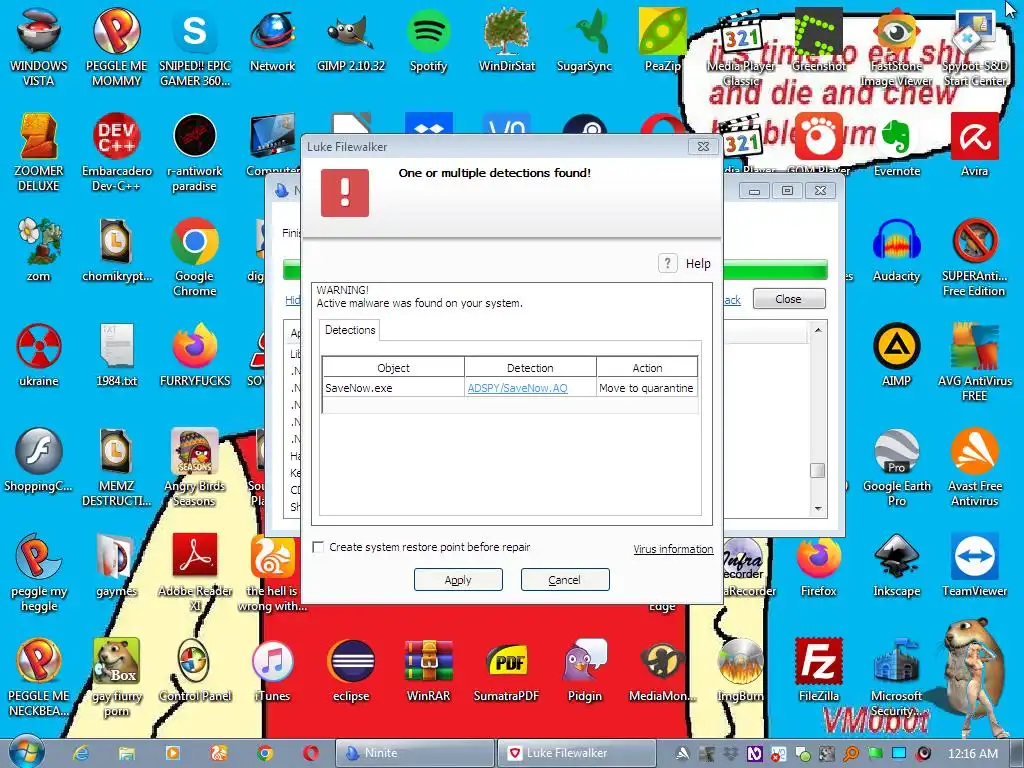
Task: Open SumatraPDF desktop icon
Action: pos(507,671)
